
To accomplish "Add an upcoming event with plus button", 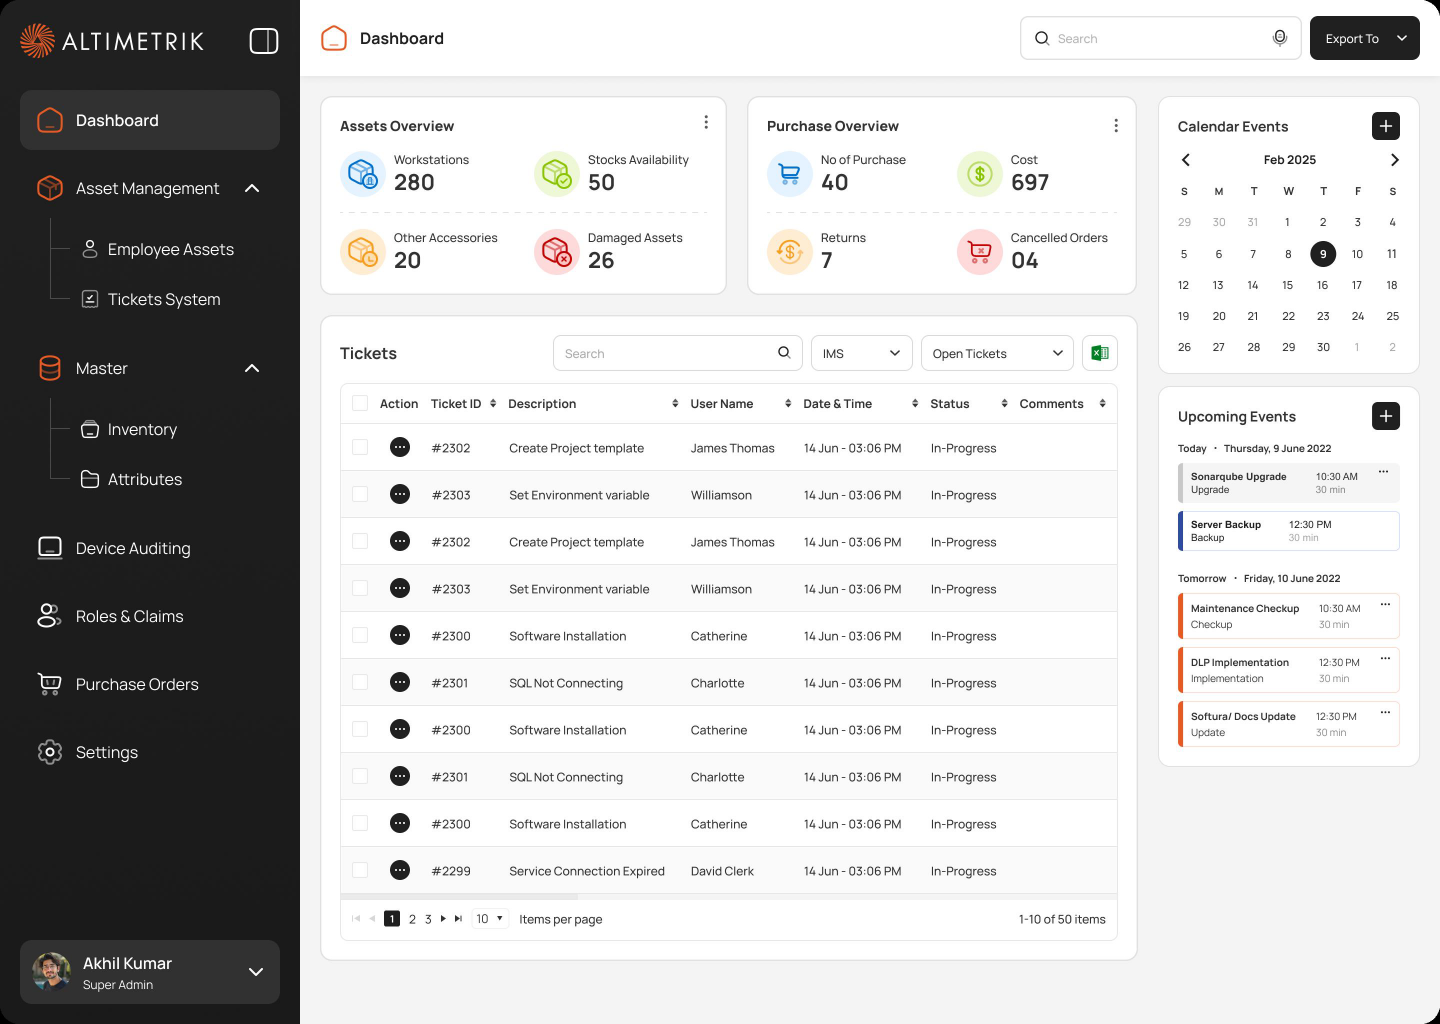I will tap(1386, 416).
